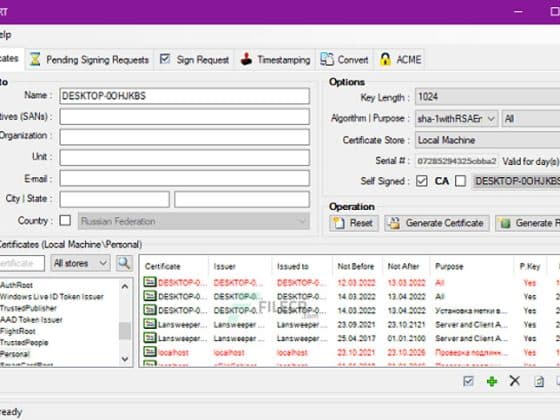
Task: Select Windows Live ID Token Issuer store
Action: [x=52, y=296]
